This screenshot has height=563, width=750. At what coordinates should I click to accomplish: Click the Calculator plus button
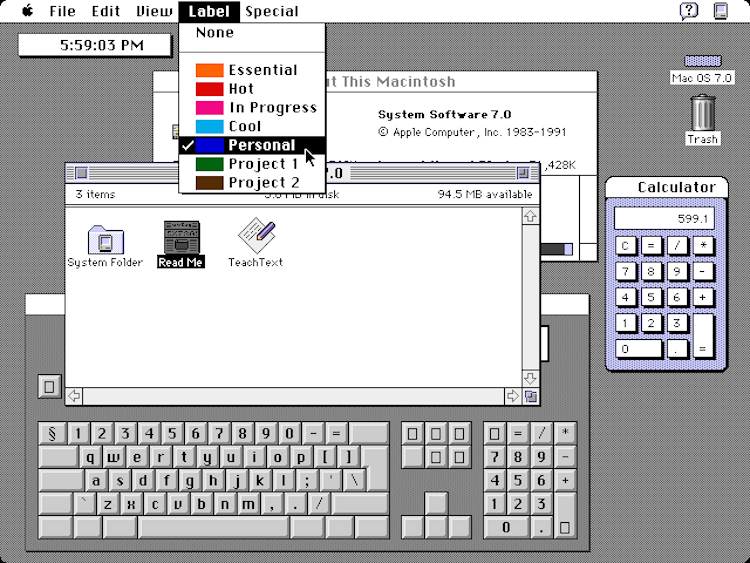(x=703, y=298)
